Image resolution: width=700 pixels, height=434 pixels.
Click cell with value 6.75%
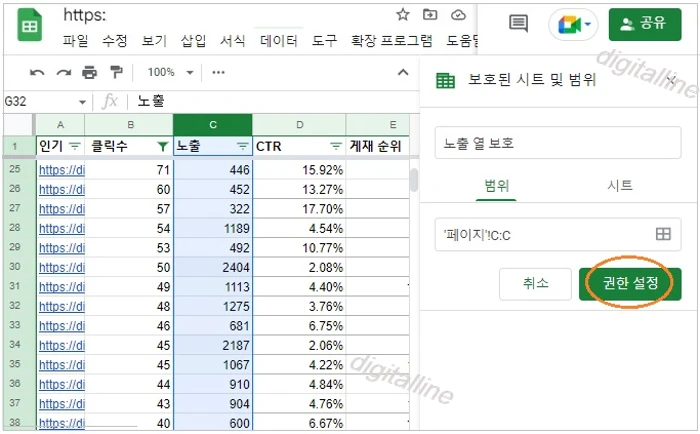(x=299, y=326)
